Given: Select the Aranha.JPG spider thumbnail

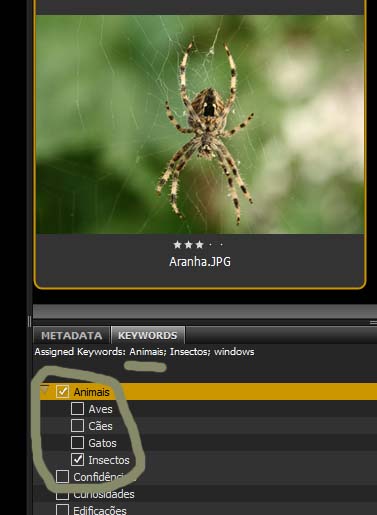Looking at the screenshot, I should (x=200, y=124).
